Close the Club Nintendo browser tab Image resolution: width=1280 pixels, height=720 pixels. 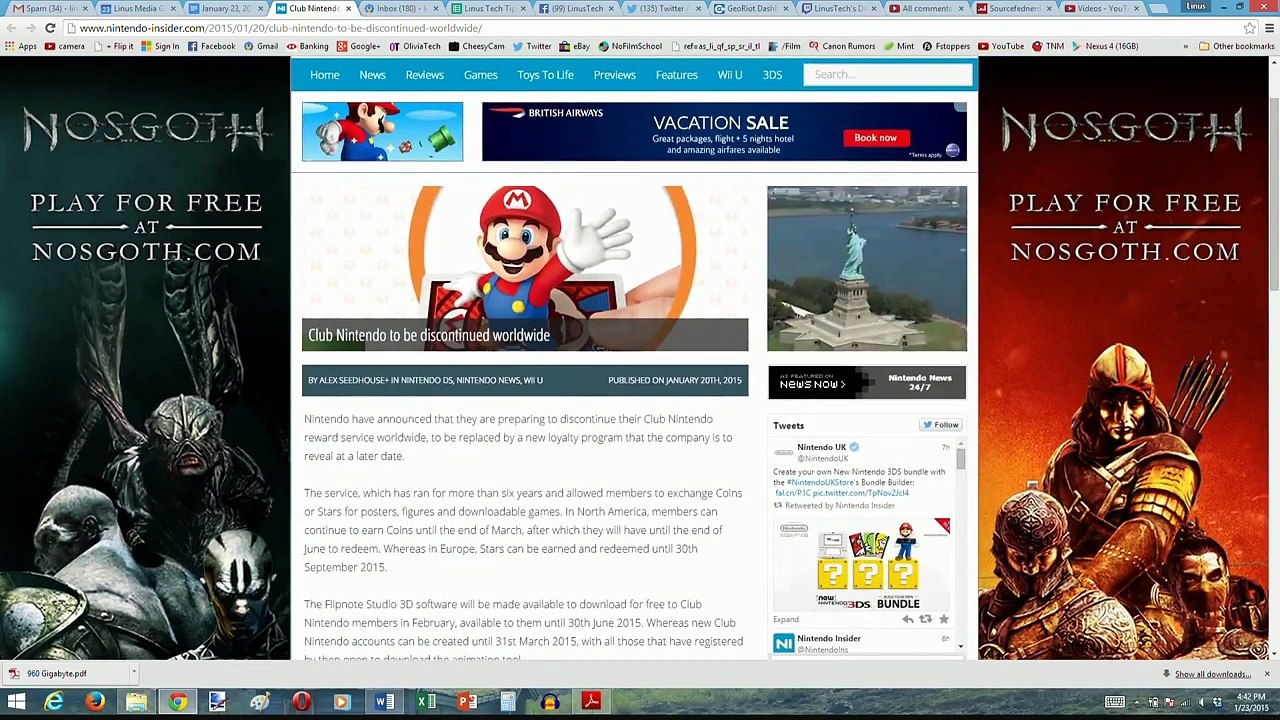tap(348, 9)
